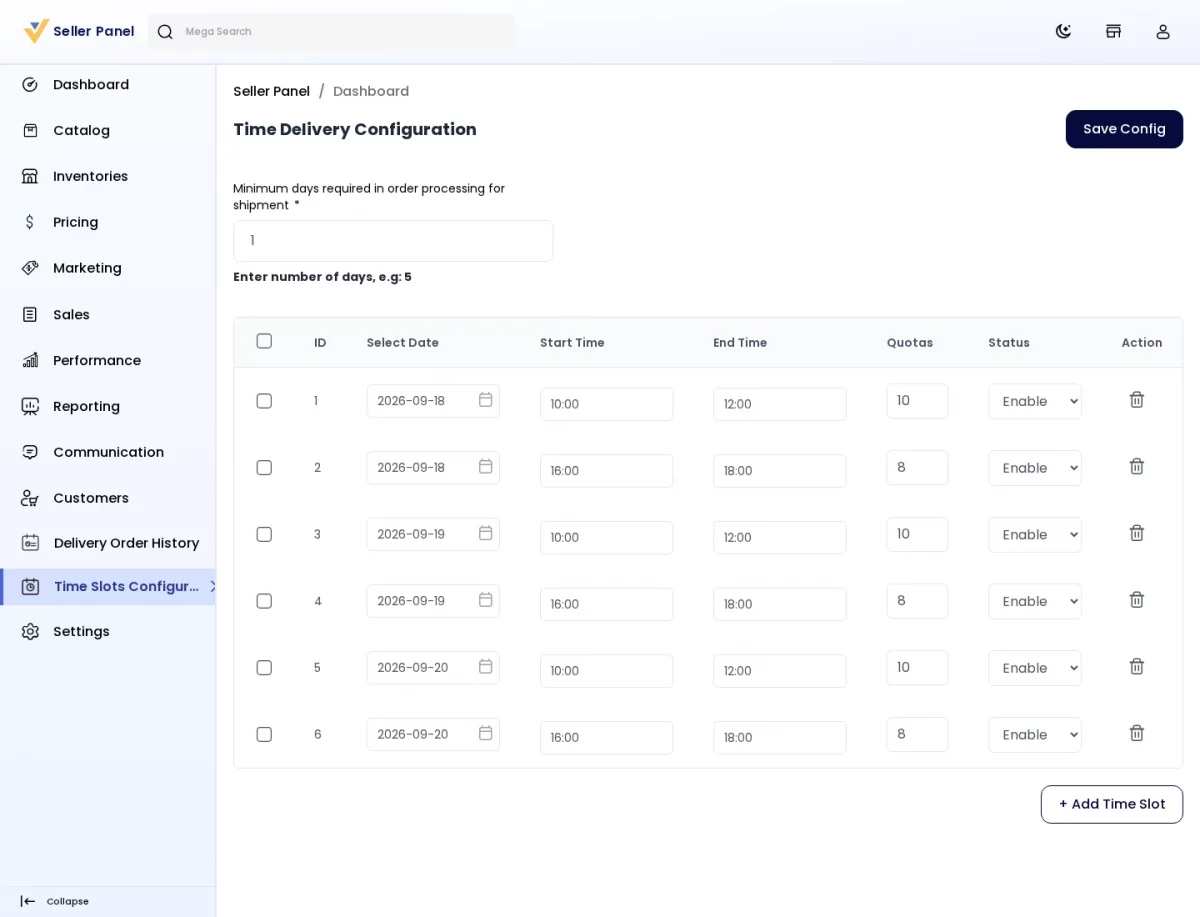Click Start Time field of slot 4
Image resolution: width=1200 pixels, height=917 pixels.
(606, 604)
